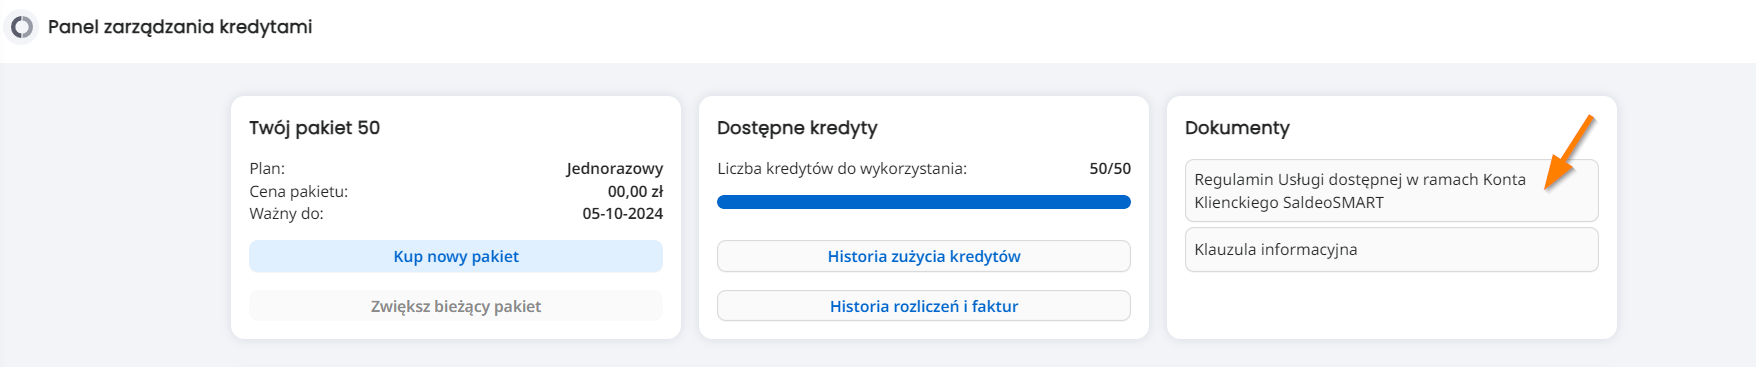Click the greyed Zwiększ bieżący pakiet button
The image size is (1756, 367).
tap(456, 306)
